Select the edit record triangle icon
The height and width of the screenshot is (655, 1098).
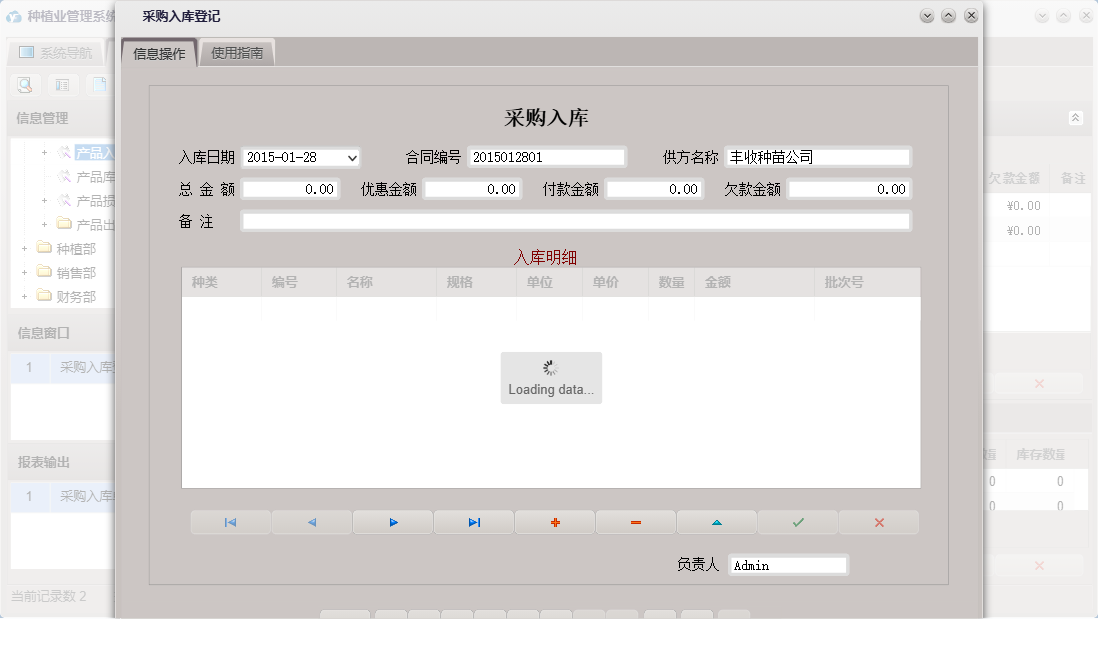pyautogui.click(x=716, y=522)
